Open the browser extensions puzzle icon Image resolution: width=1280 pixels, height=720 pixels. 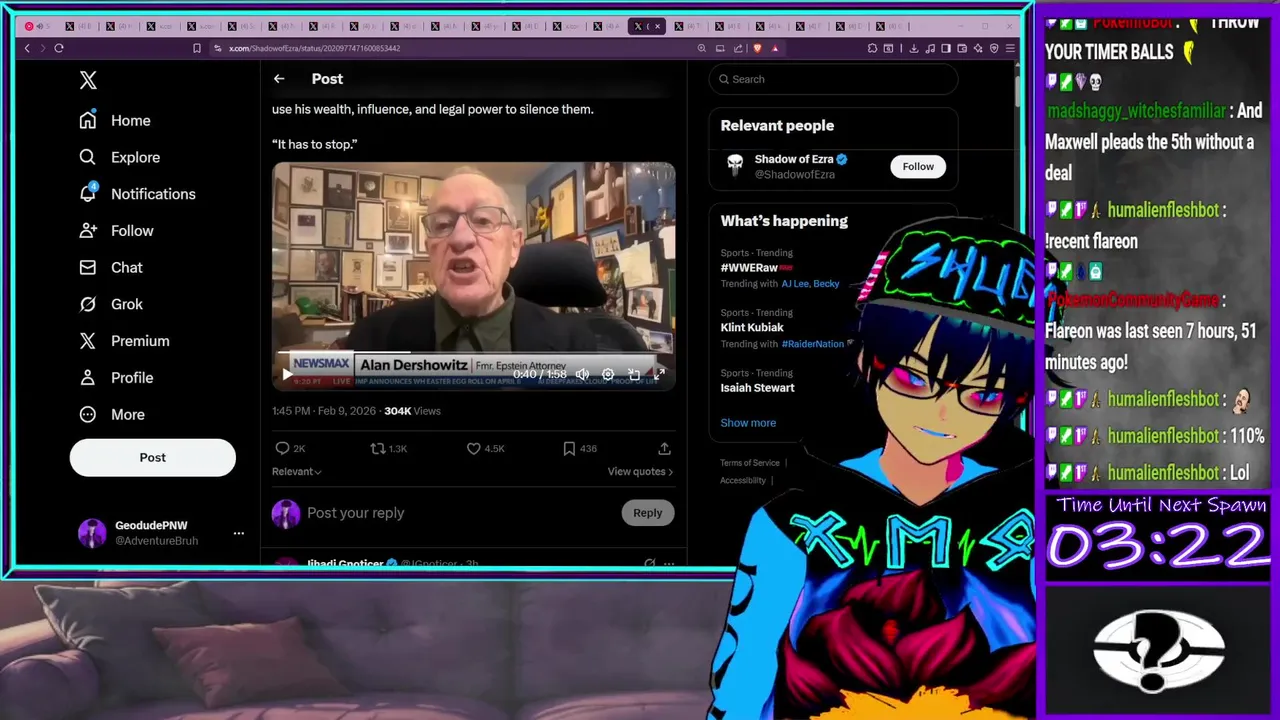coord(873,48)
